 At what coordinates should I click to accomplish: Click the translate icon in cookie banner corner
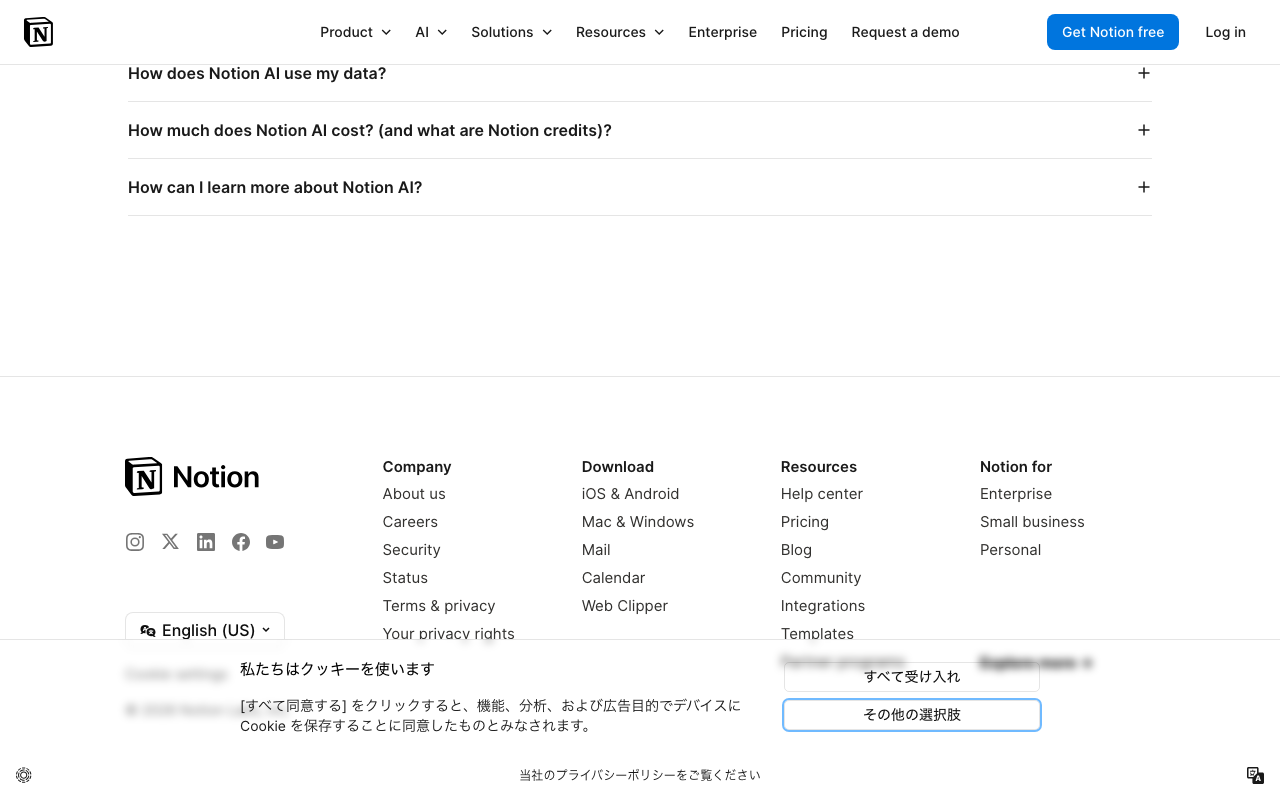[x=1256, y=775]
